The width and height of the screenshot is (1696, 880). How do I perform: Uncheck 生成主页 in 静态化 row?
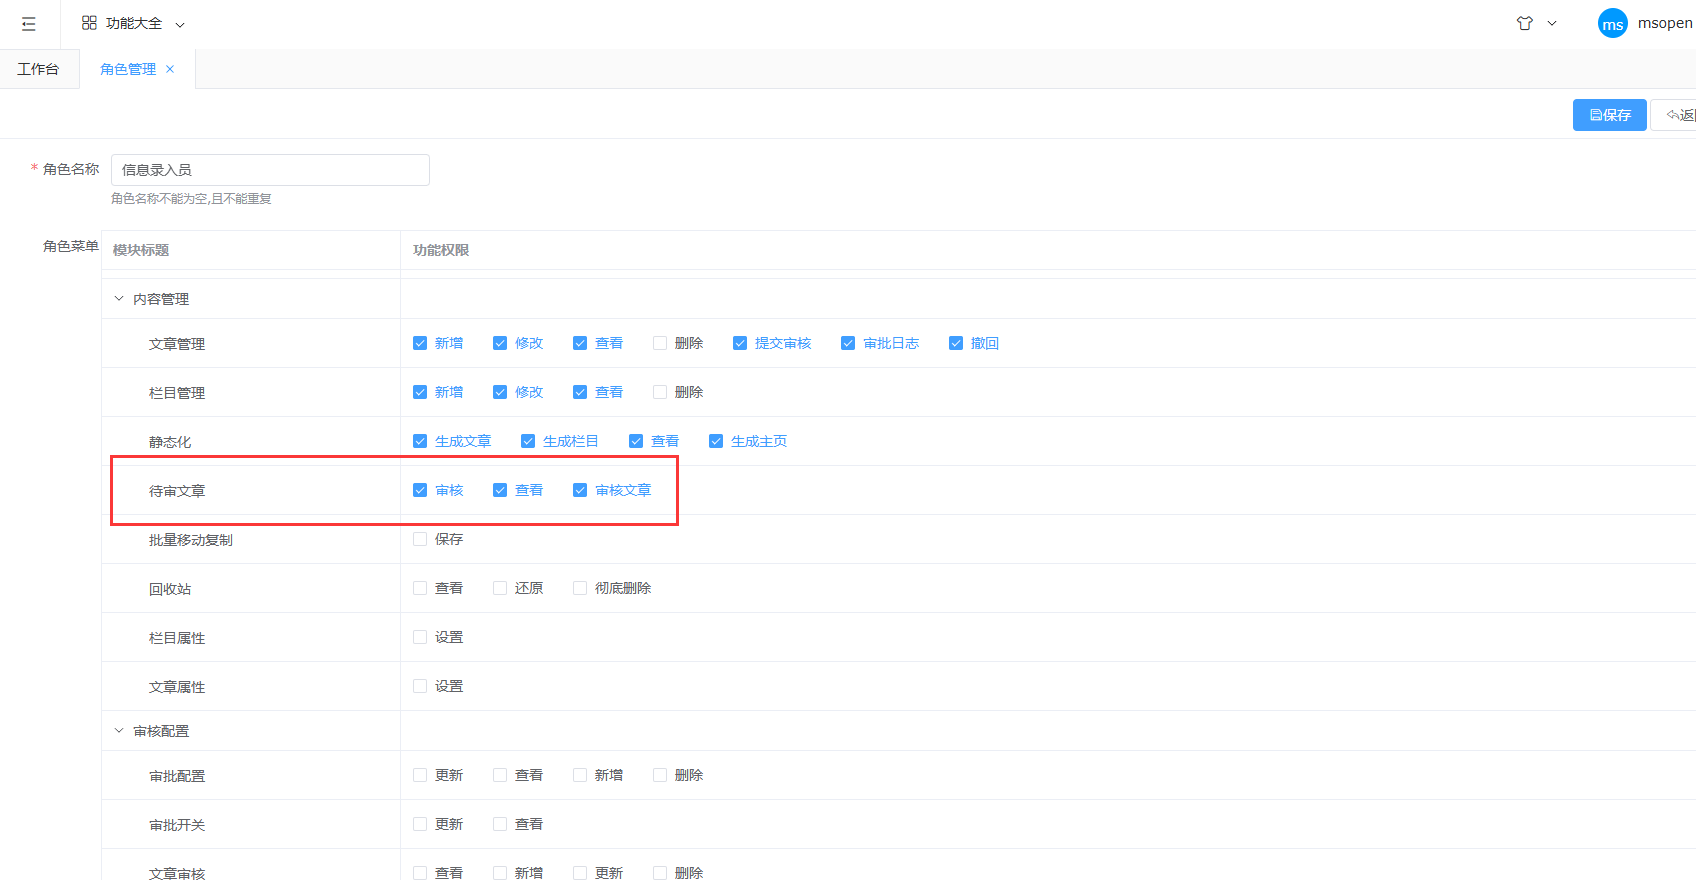(x=716, y=441)
